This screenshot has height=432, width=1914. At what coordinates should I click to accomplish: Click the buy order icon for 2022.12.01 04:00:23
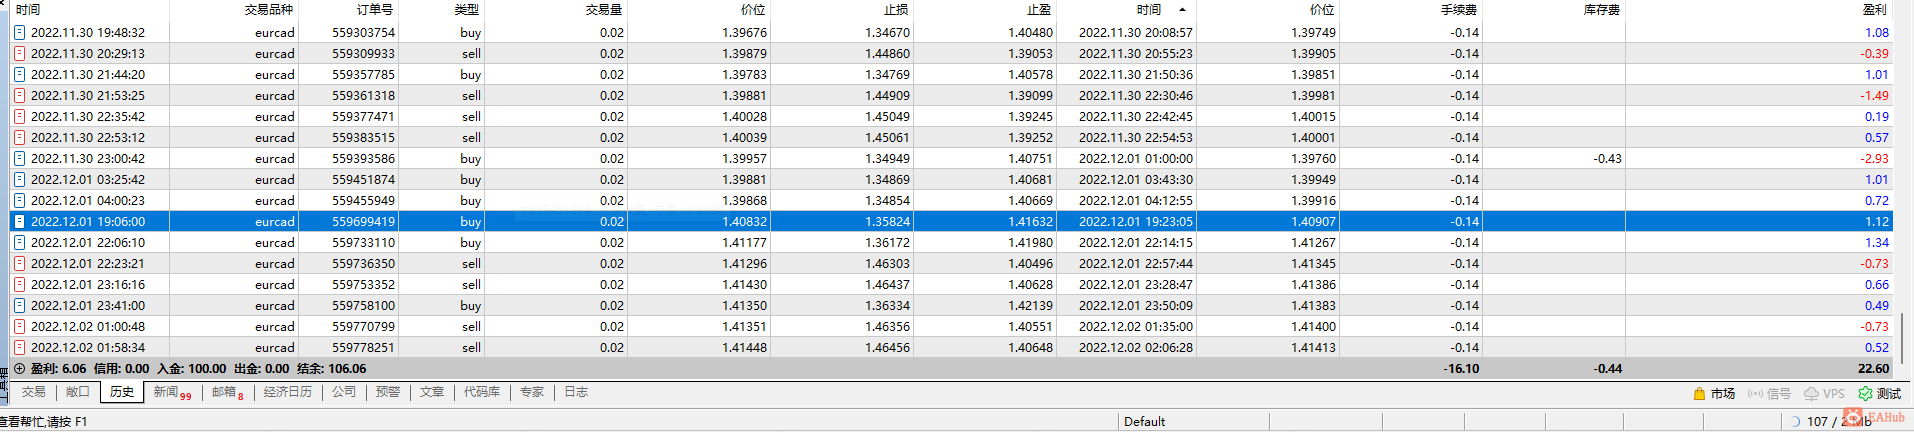(x=19, y=200)
